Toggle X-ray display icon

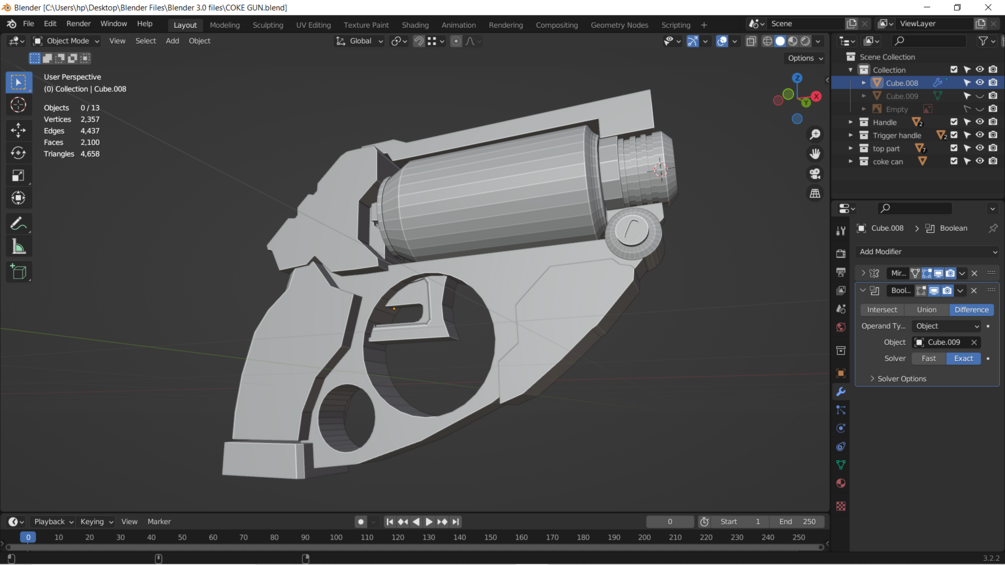pyautogui.click(x=751, y=41)
